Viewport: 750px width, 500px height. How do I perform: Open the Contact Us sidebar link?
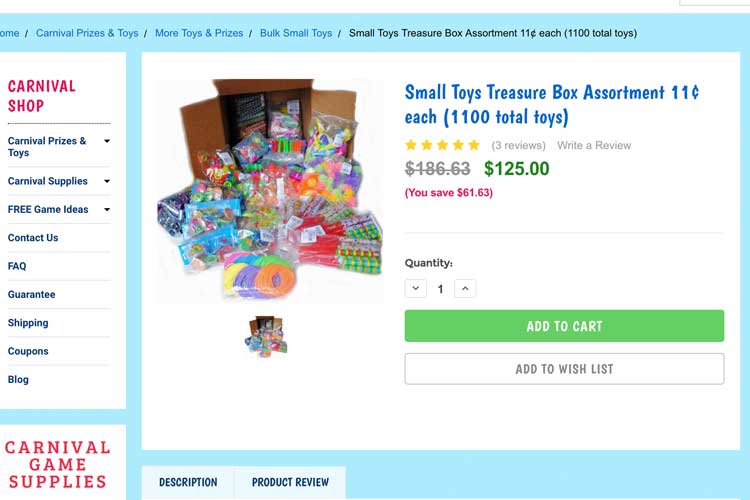pos(33,238)
